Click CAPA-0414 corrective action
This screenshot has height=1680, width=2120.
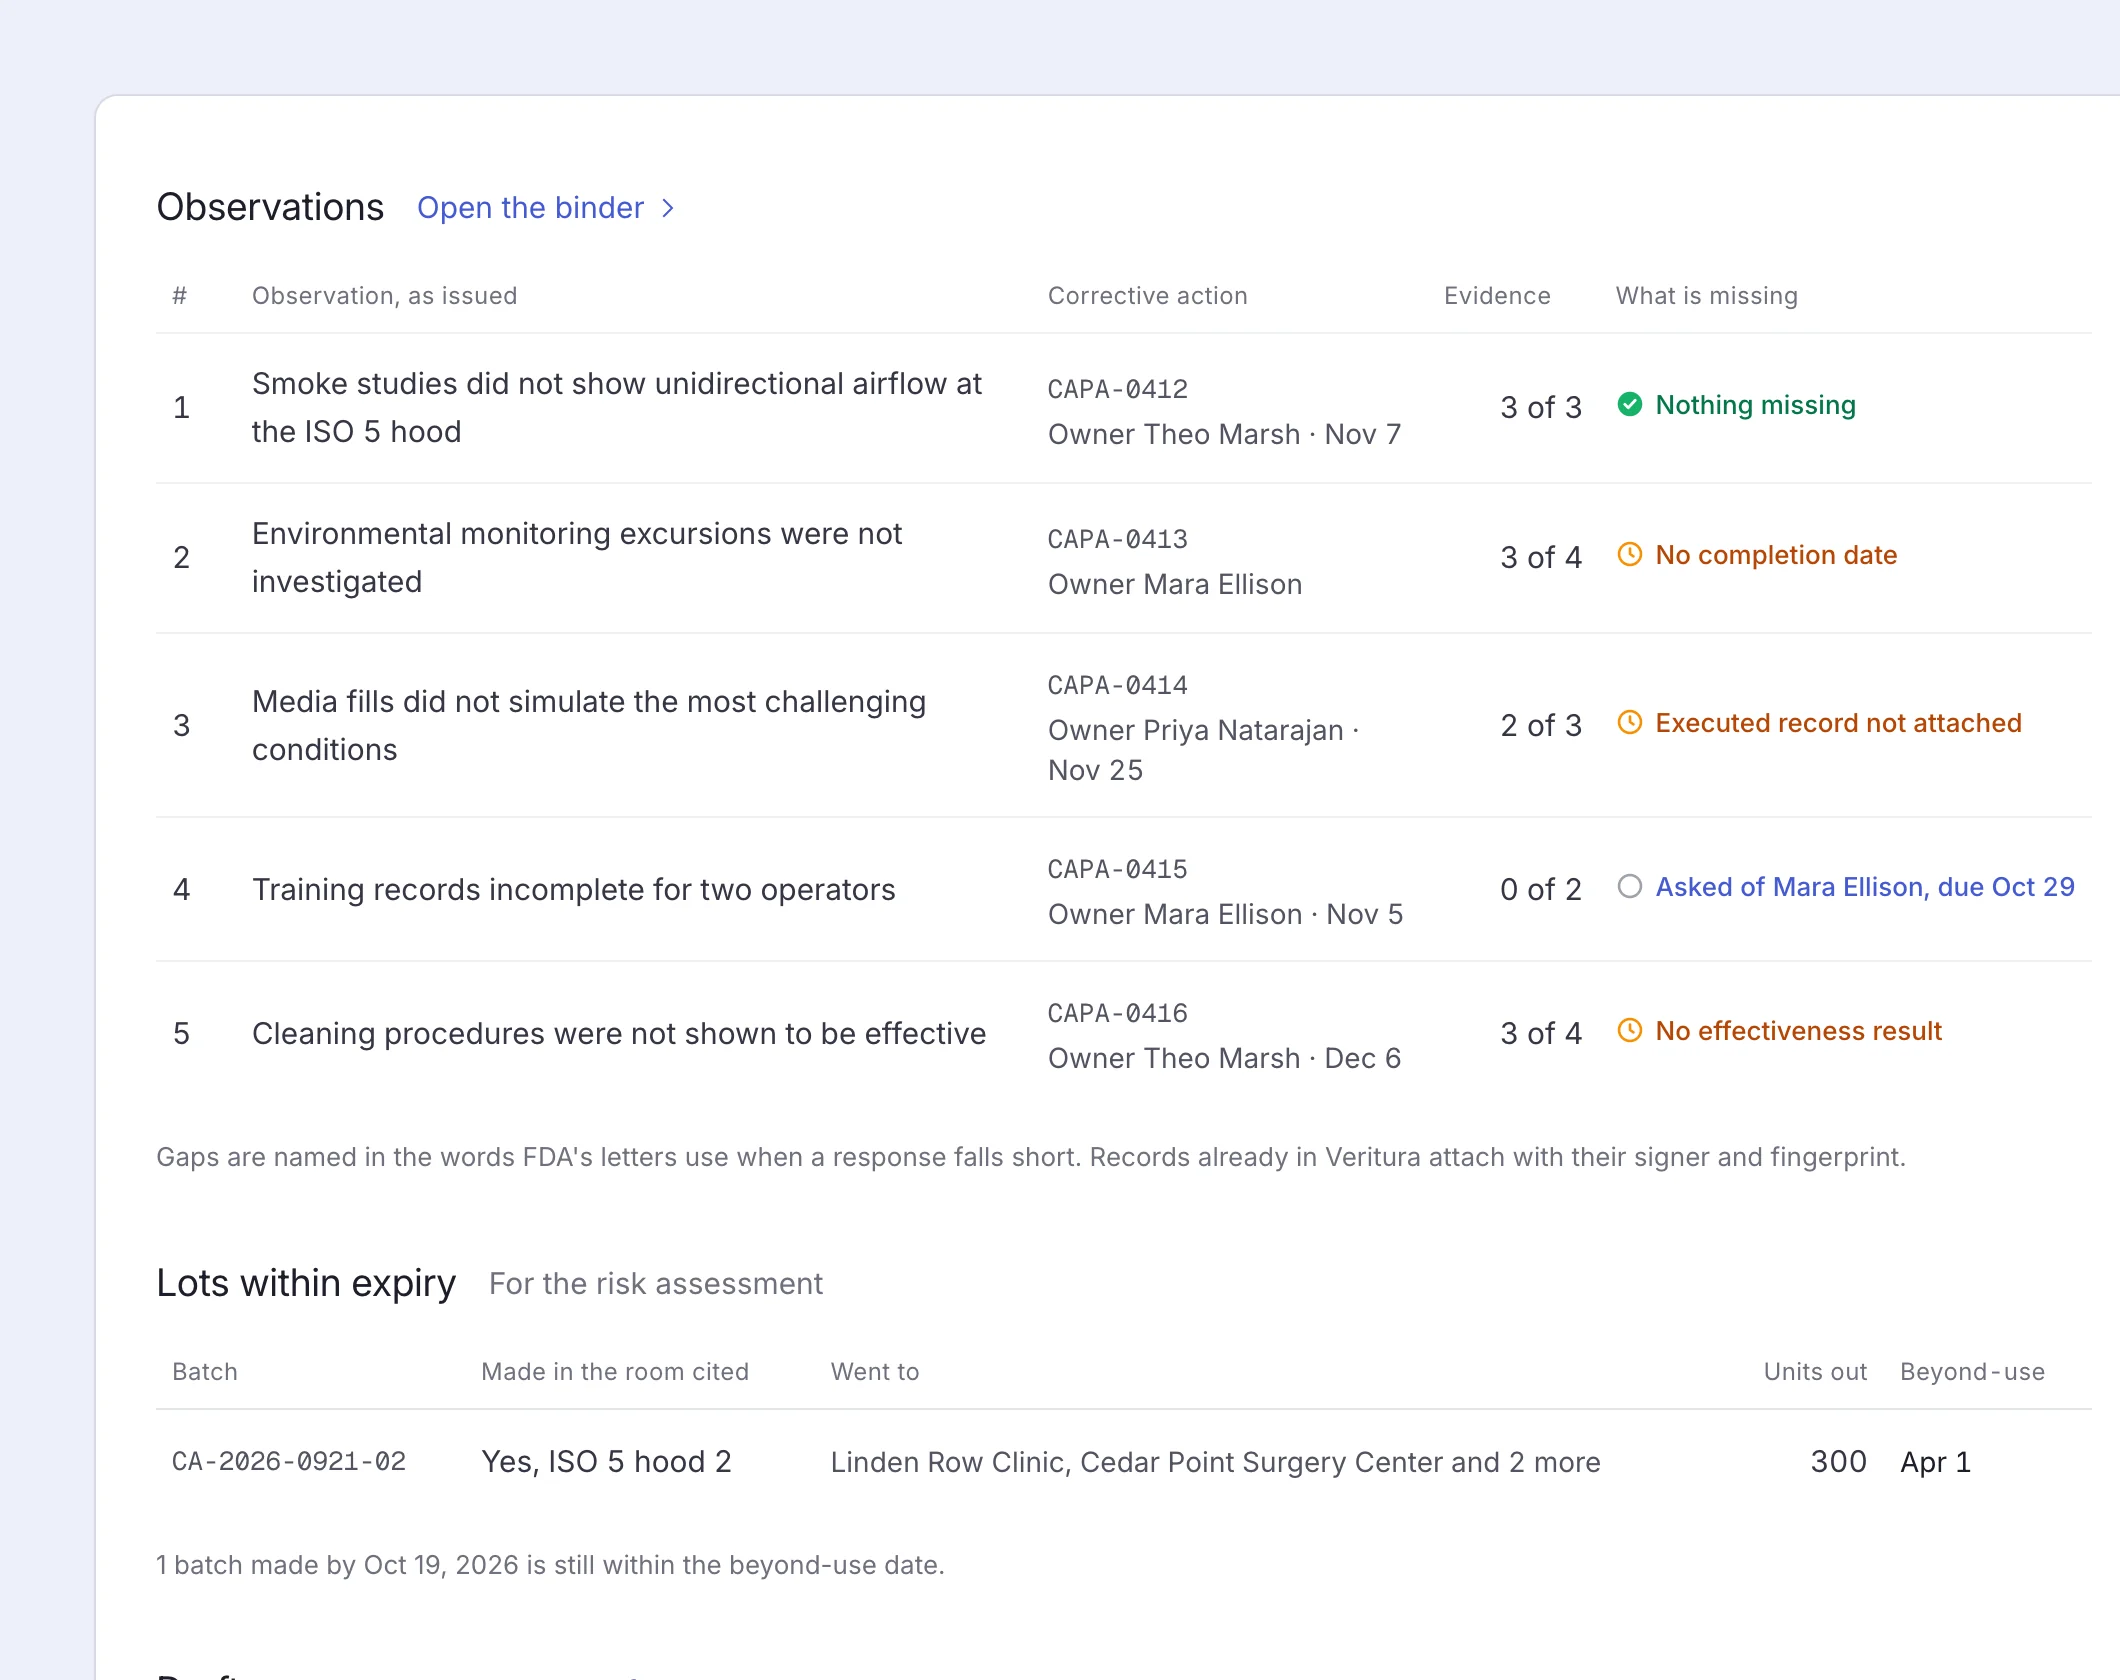click(x=1118, y=685)
